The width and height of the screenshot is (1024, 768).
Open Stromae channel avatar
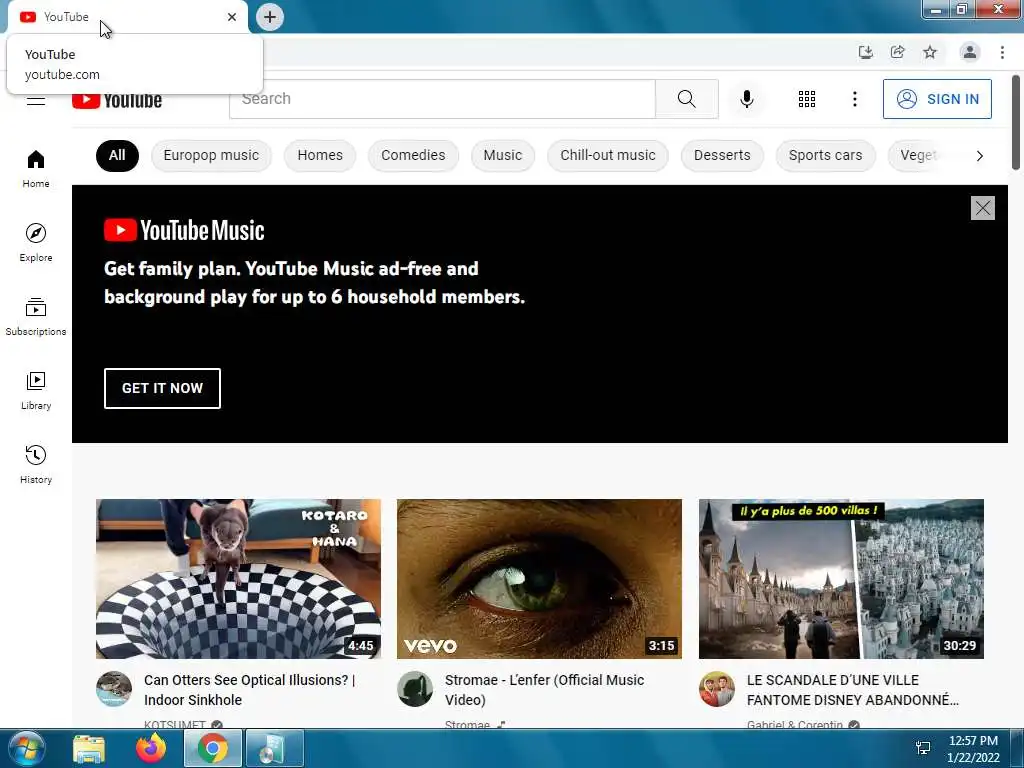(x=415, y=689)
